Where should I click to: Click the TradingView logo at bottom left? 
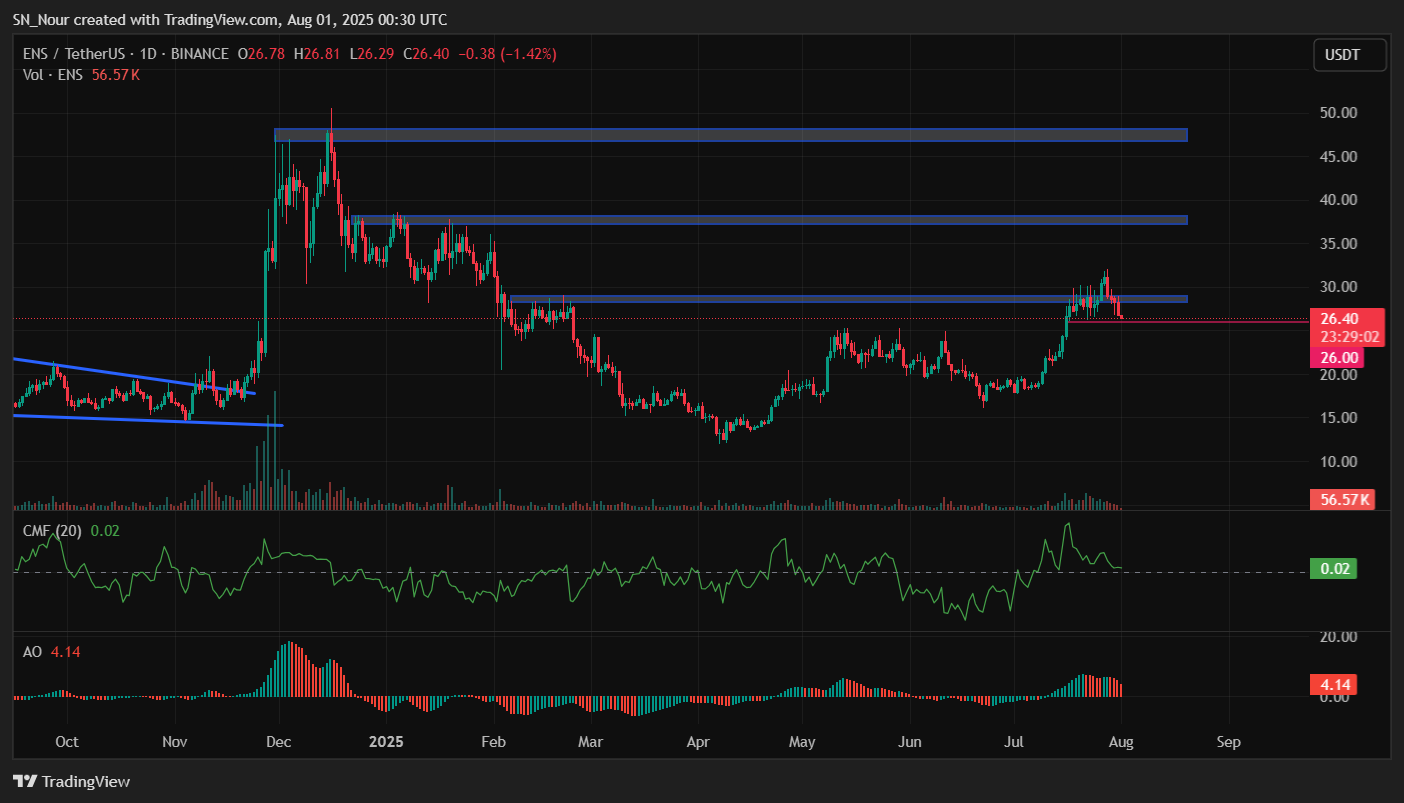(71, 781)
